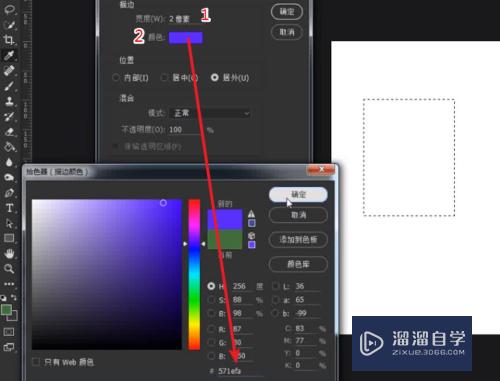Enable the Only Web Colors checkbox
The image size is (500, 381).
[x=36, y=362]
